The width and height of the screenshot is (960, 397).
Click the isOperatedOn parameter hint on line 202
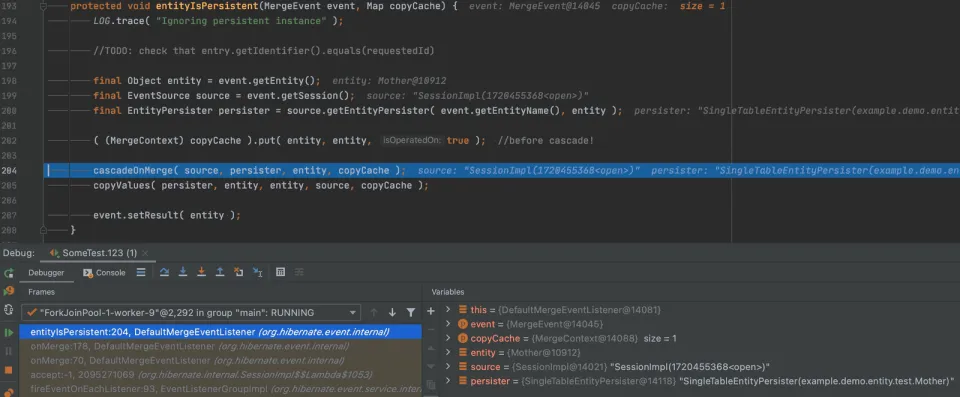click(x=413, y=140)
